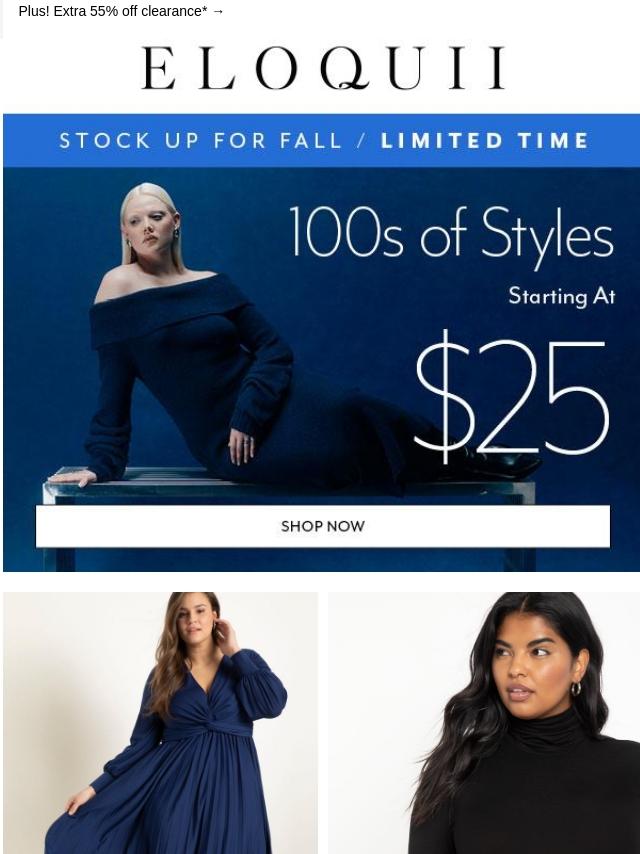640x854 pixels.
Task: Click the blonde model's hand with rings
Action: coord(241,446)
